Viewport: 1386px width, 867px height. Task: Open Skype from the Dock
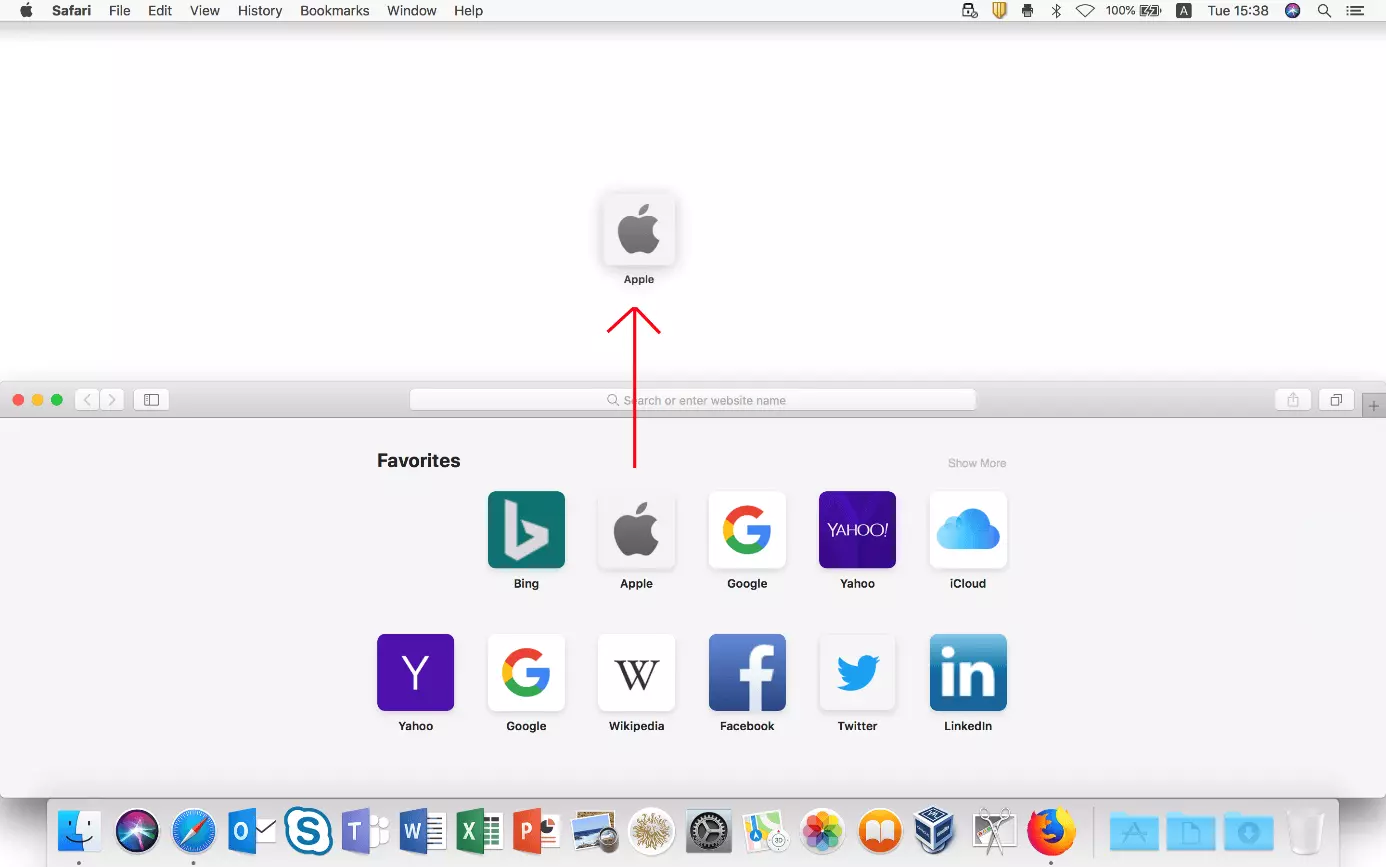(x=309, y=831)
